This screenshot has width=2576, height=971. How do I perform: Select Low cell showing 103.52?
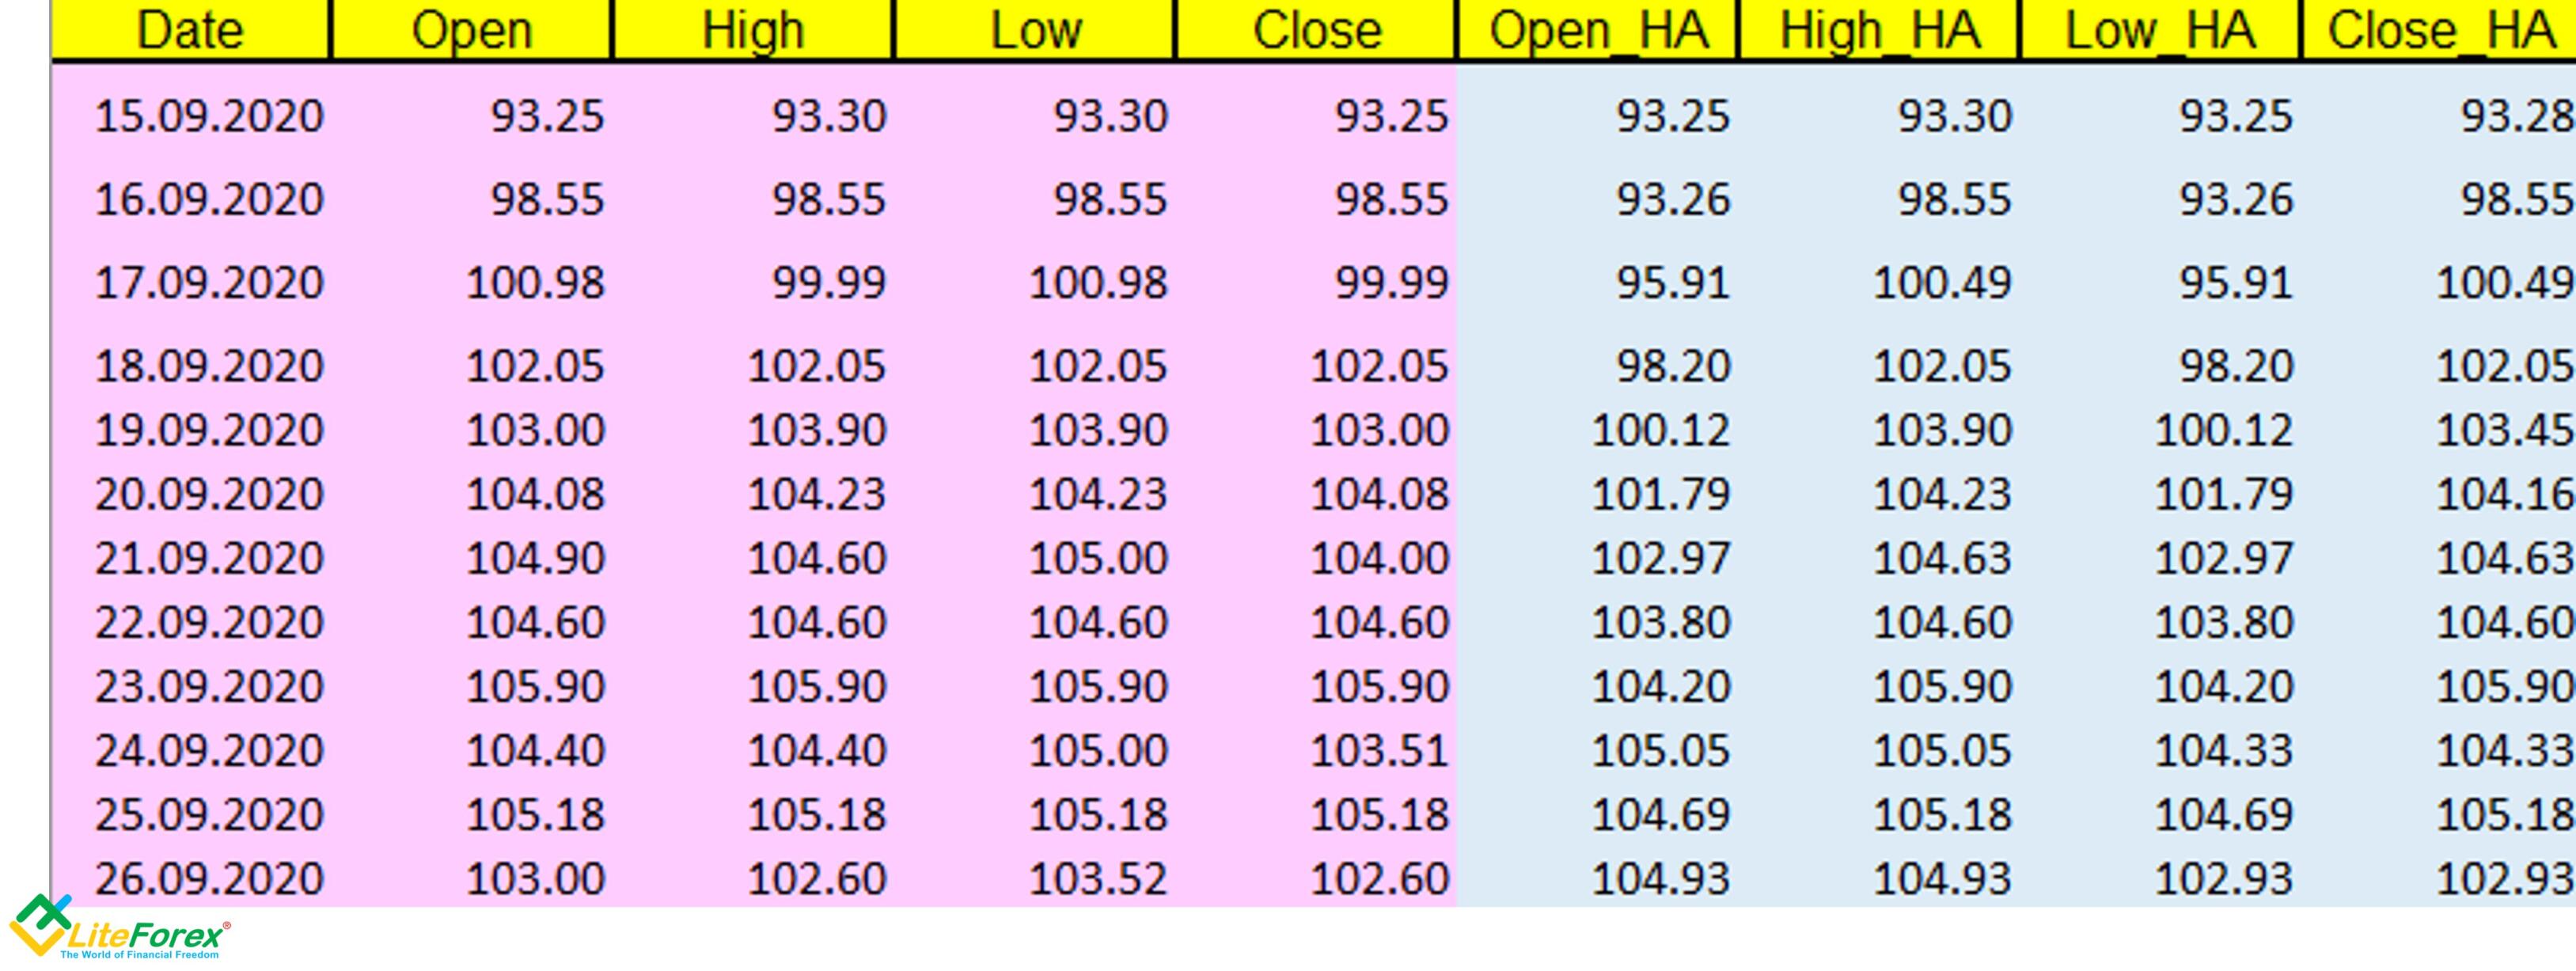coord(1098,879)
